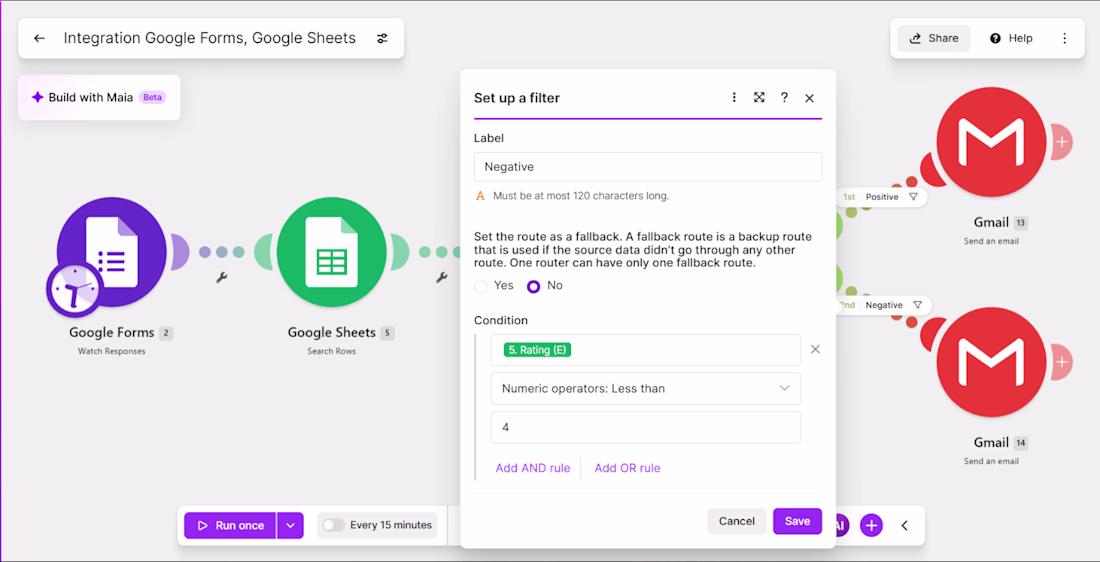Go back using the left arrow icon
The image size is (1100, 562).
click(39, 39)
